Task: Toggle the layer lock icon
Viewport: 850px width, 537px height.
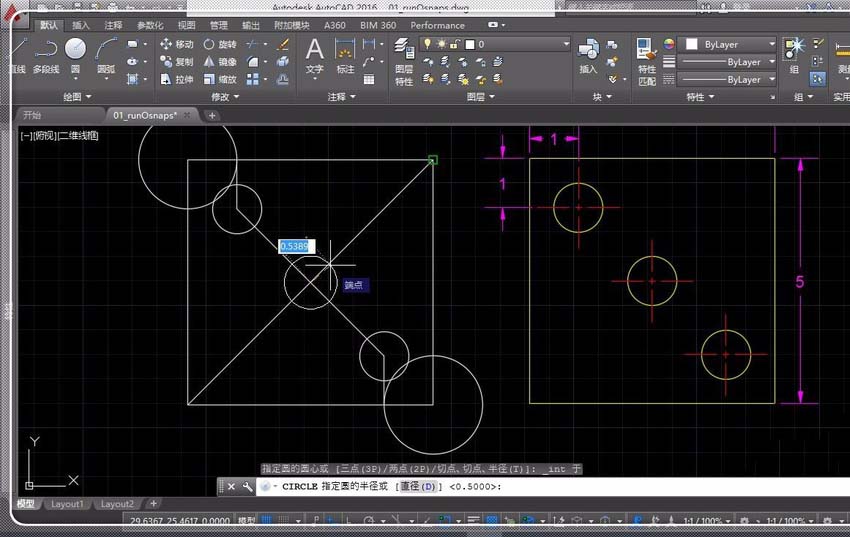Action: pos(455,44)
